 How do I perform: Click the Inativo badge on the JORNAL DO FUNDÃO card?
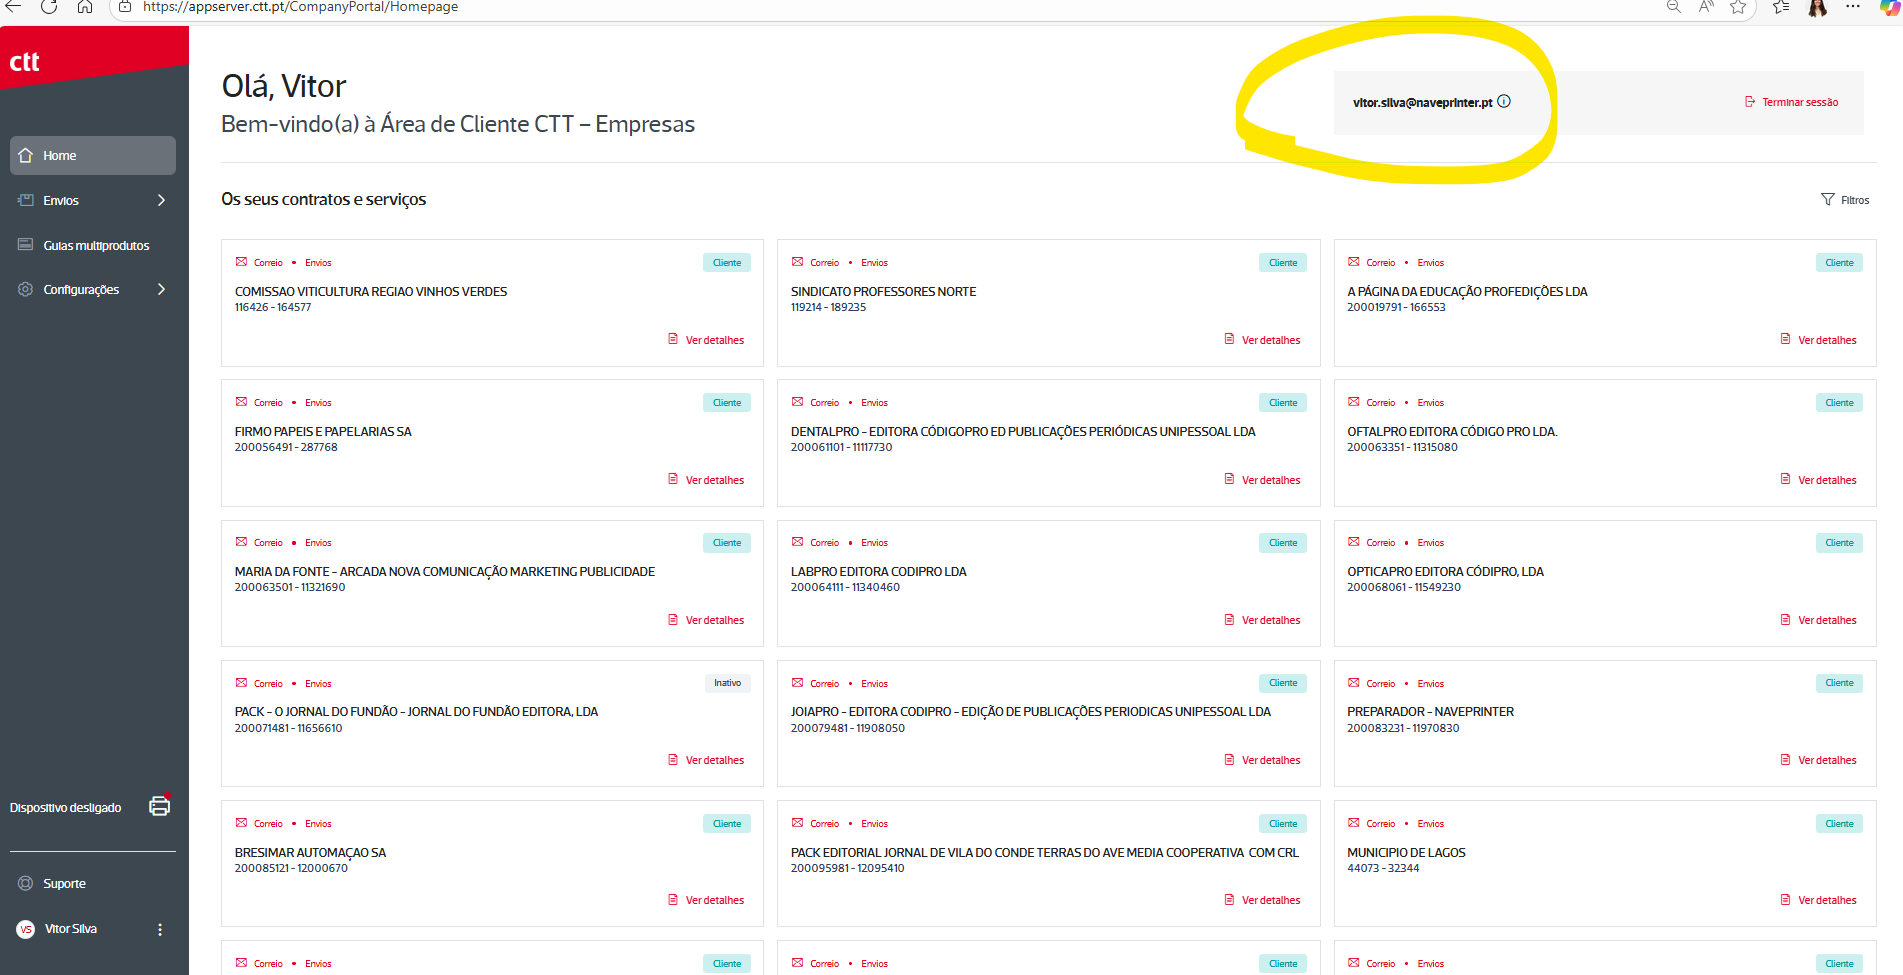tap(727, 683)
